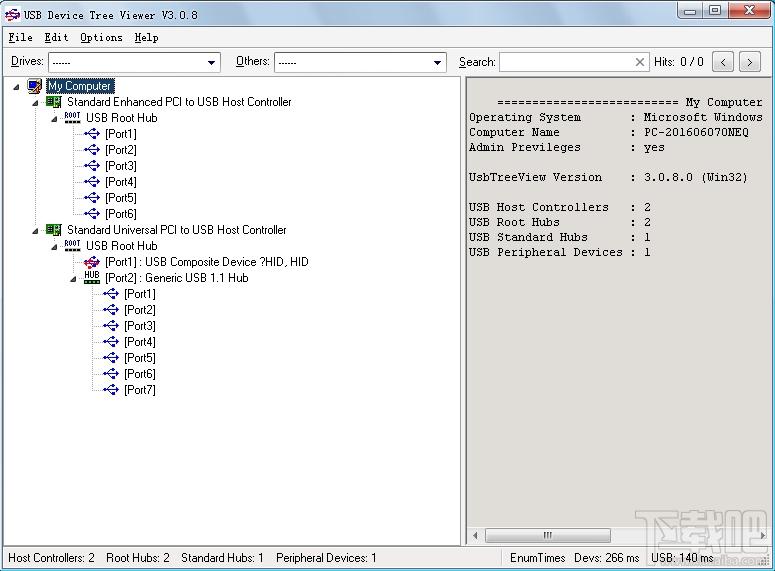This screenshot has height=571, width=775.
Task: Go to next search hit
Action: pyautogui.click(x=750, y=62)
